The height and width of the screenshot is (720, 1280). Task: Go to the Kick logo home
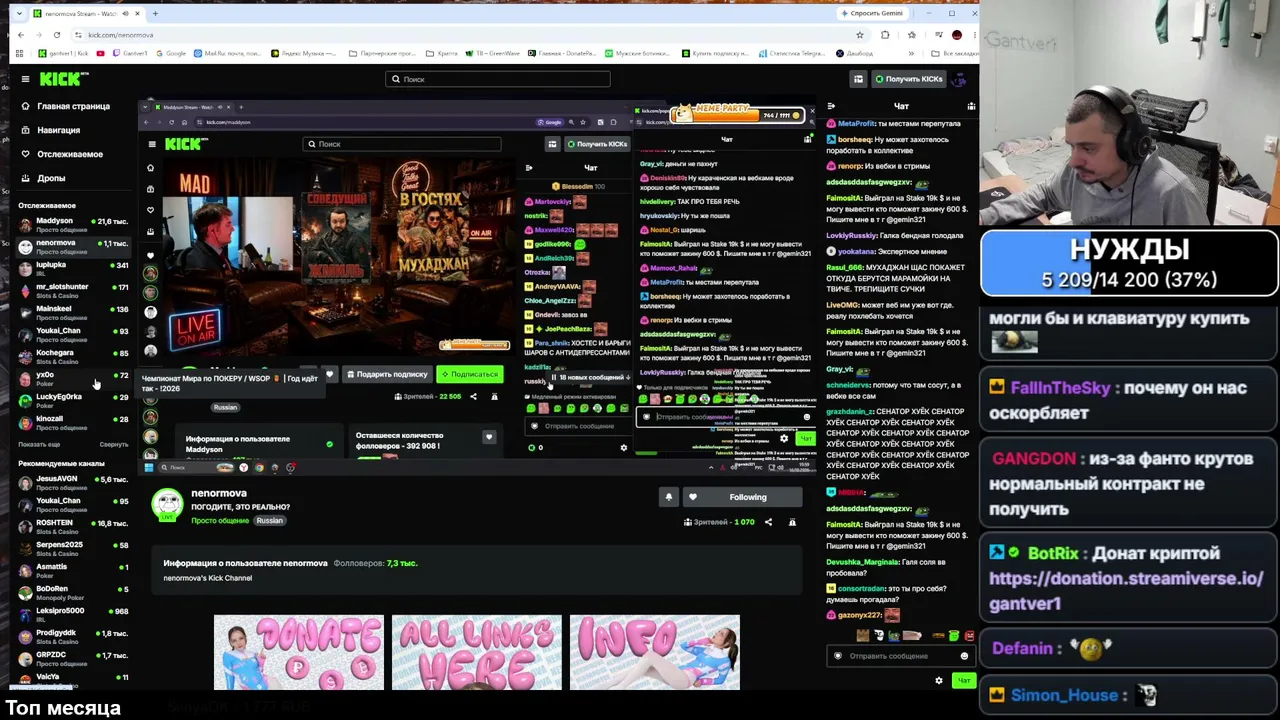point(64,78)
